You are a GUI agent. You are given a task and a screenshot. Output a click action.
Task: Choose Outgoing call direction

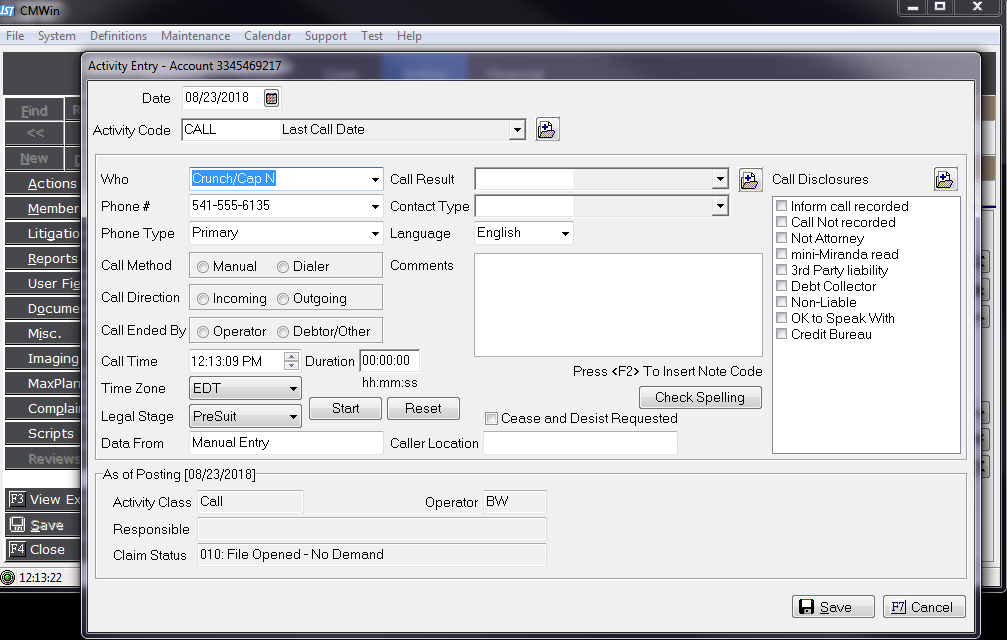[283, 299]
